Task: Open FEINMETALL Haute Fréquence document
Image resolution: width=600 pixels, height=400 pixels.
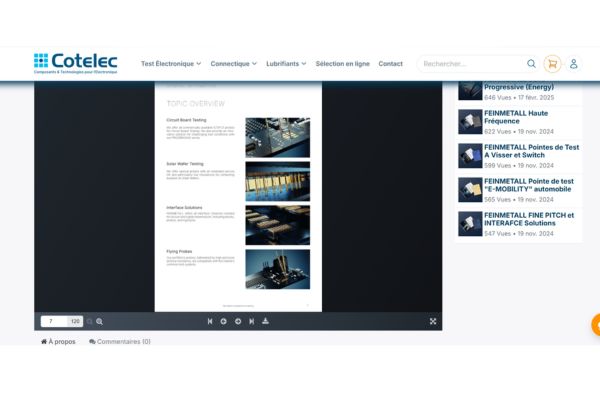Action: pyautogui.click(x=516, y=117)
